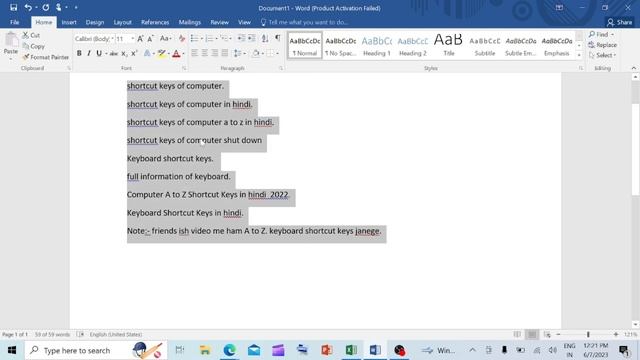
Task: Align text right
Action: (x=215, y=53)
